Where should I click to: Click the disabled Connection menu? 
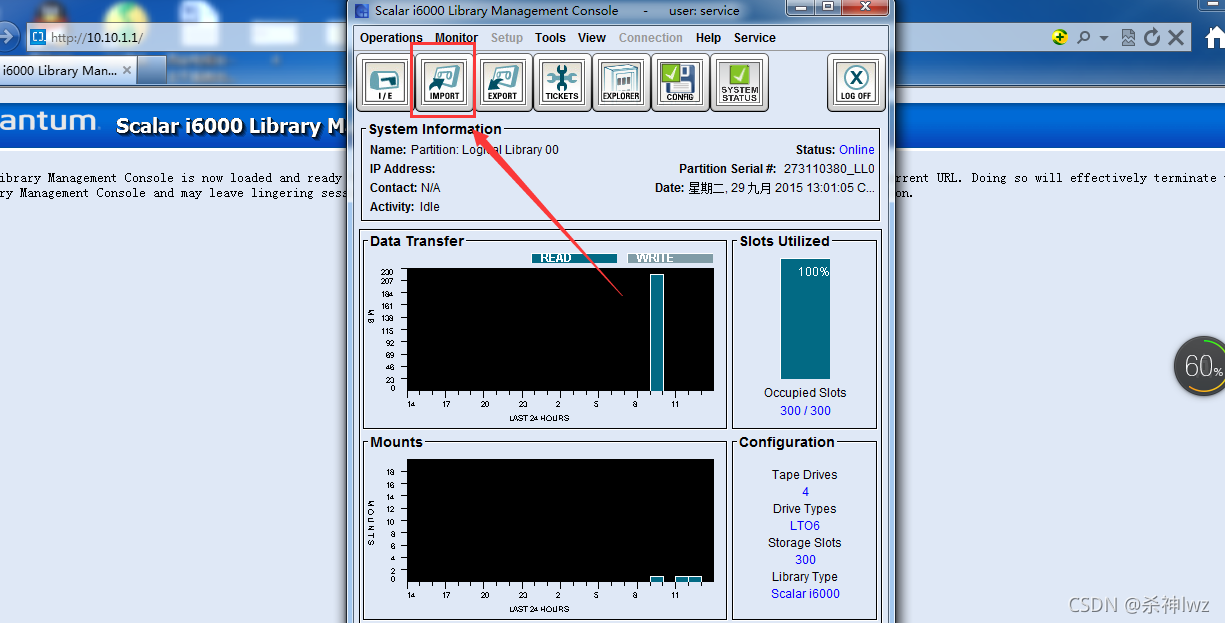[651, 38]
